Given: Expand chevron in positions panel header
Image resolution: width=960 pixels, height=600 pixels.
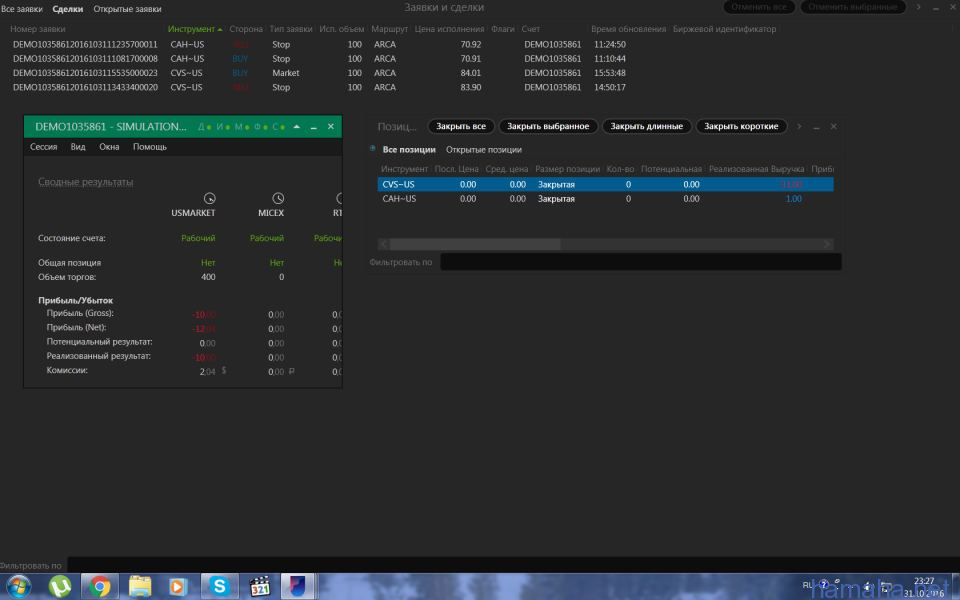Looking at the screenshot, I should [799, 126].
